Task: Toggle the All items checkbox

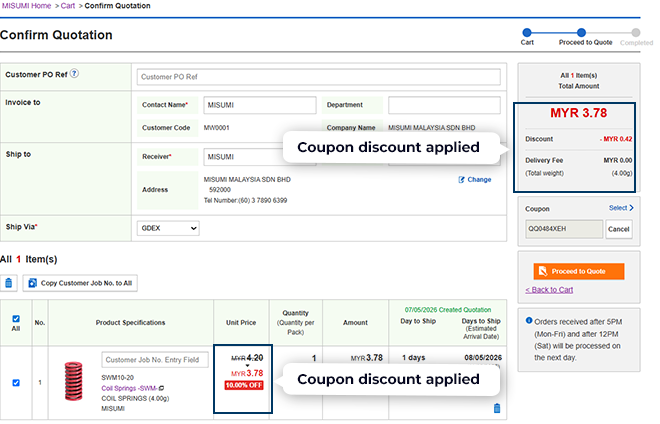Action: point(16,319)
